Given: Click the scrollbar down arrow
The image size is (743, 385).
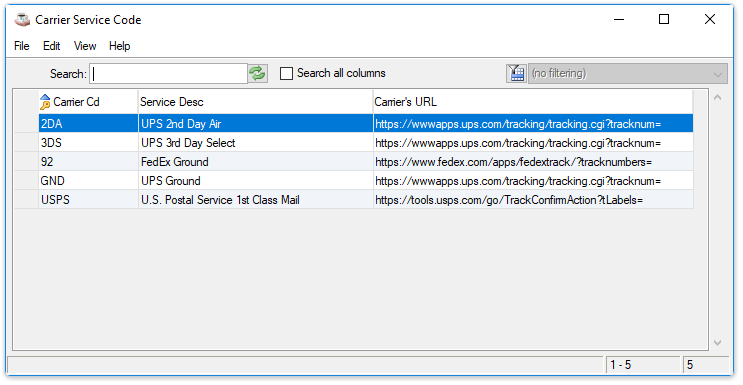Looking at the screenshot, I should pyautogui.click(x=717, y=342).
